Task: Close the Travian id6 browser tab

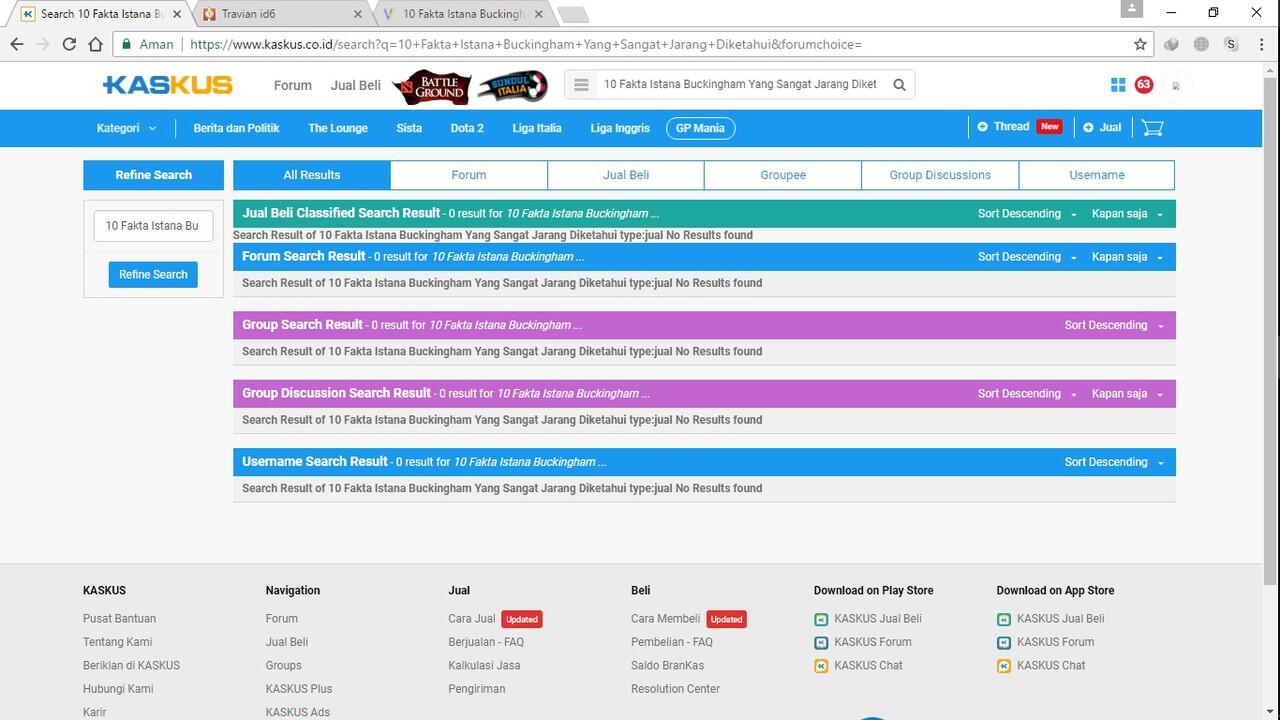Action: point(359,14)
